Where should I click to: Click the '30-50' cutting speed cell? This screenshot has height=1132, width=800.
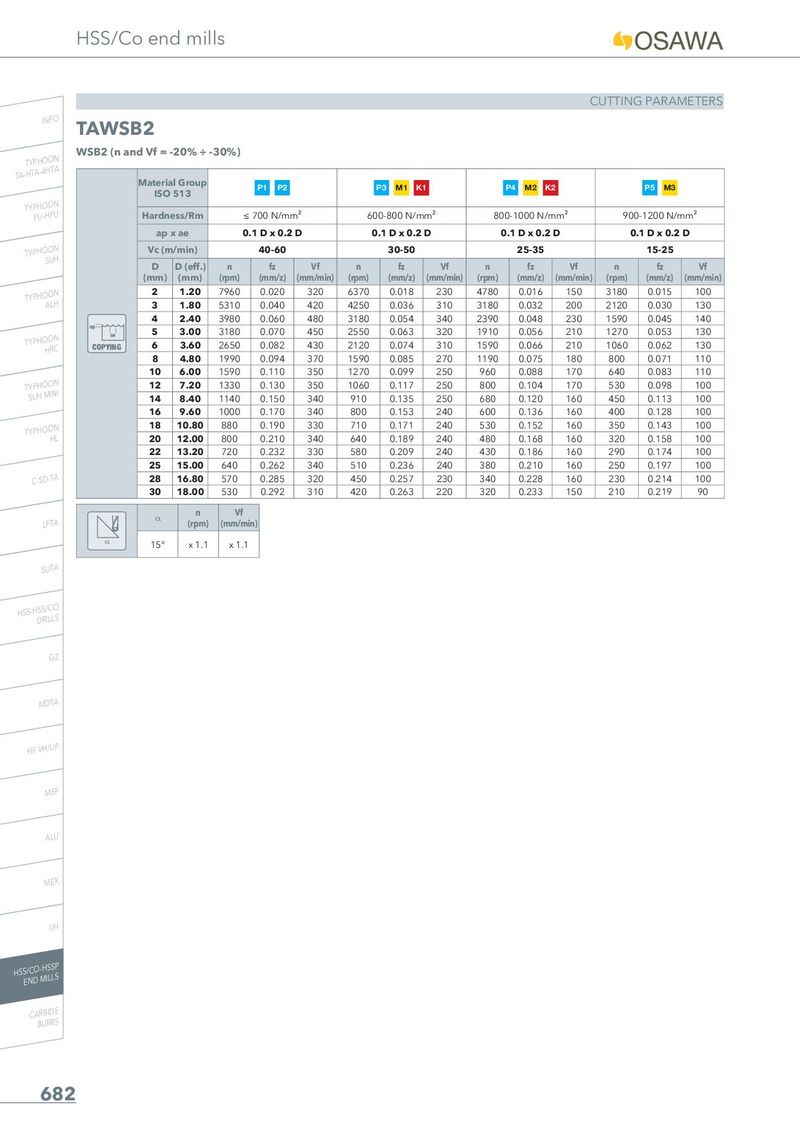pos(401,250)
